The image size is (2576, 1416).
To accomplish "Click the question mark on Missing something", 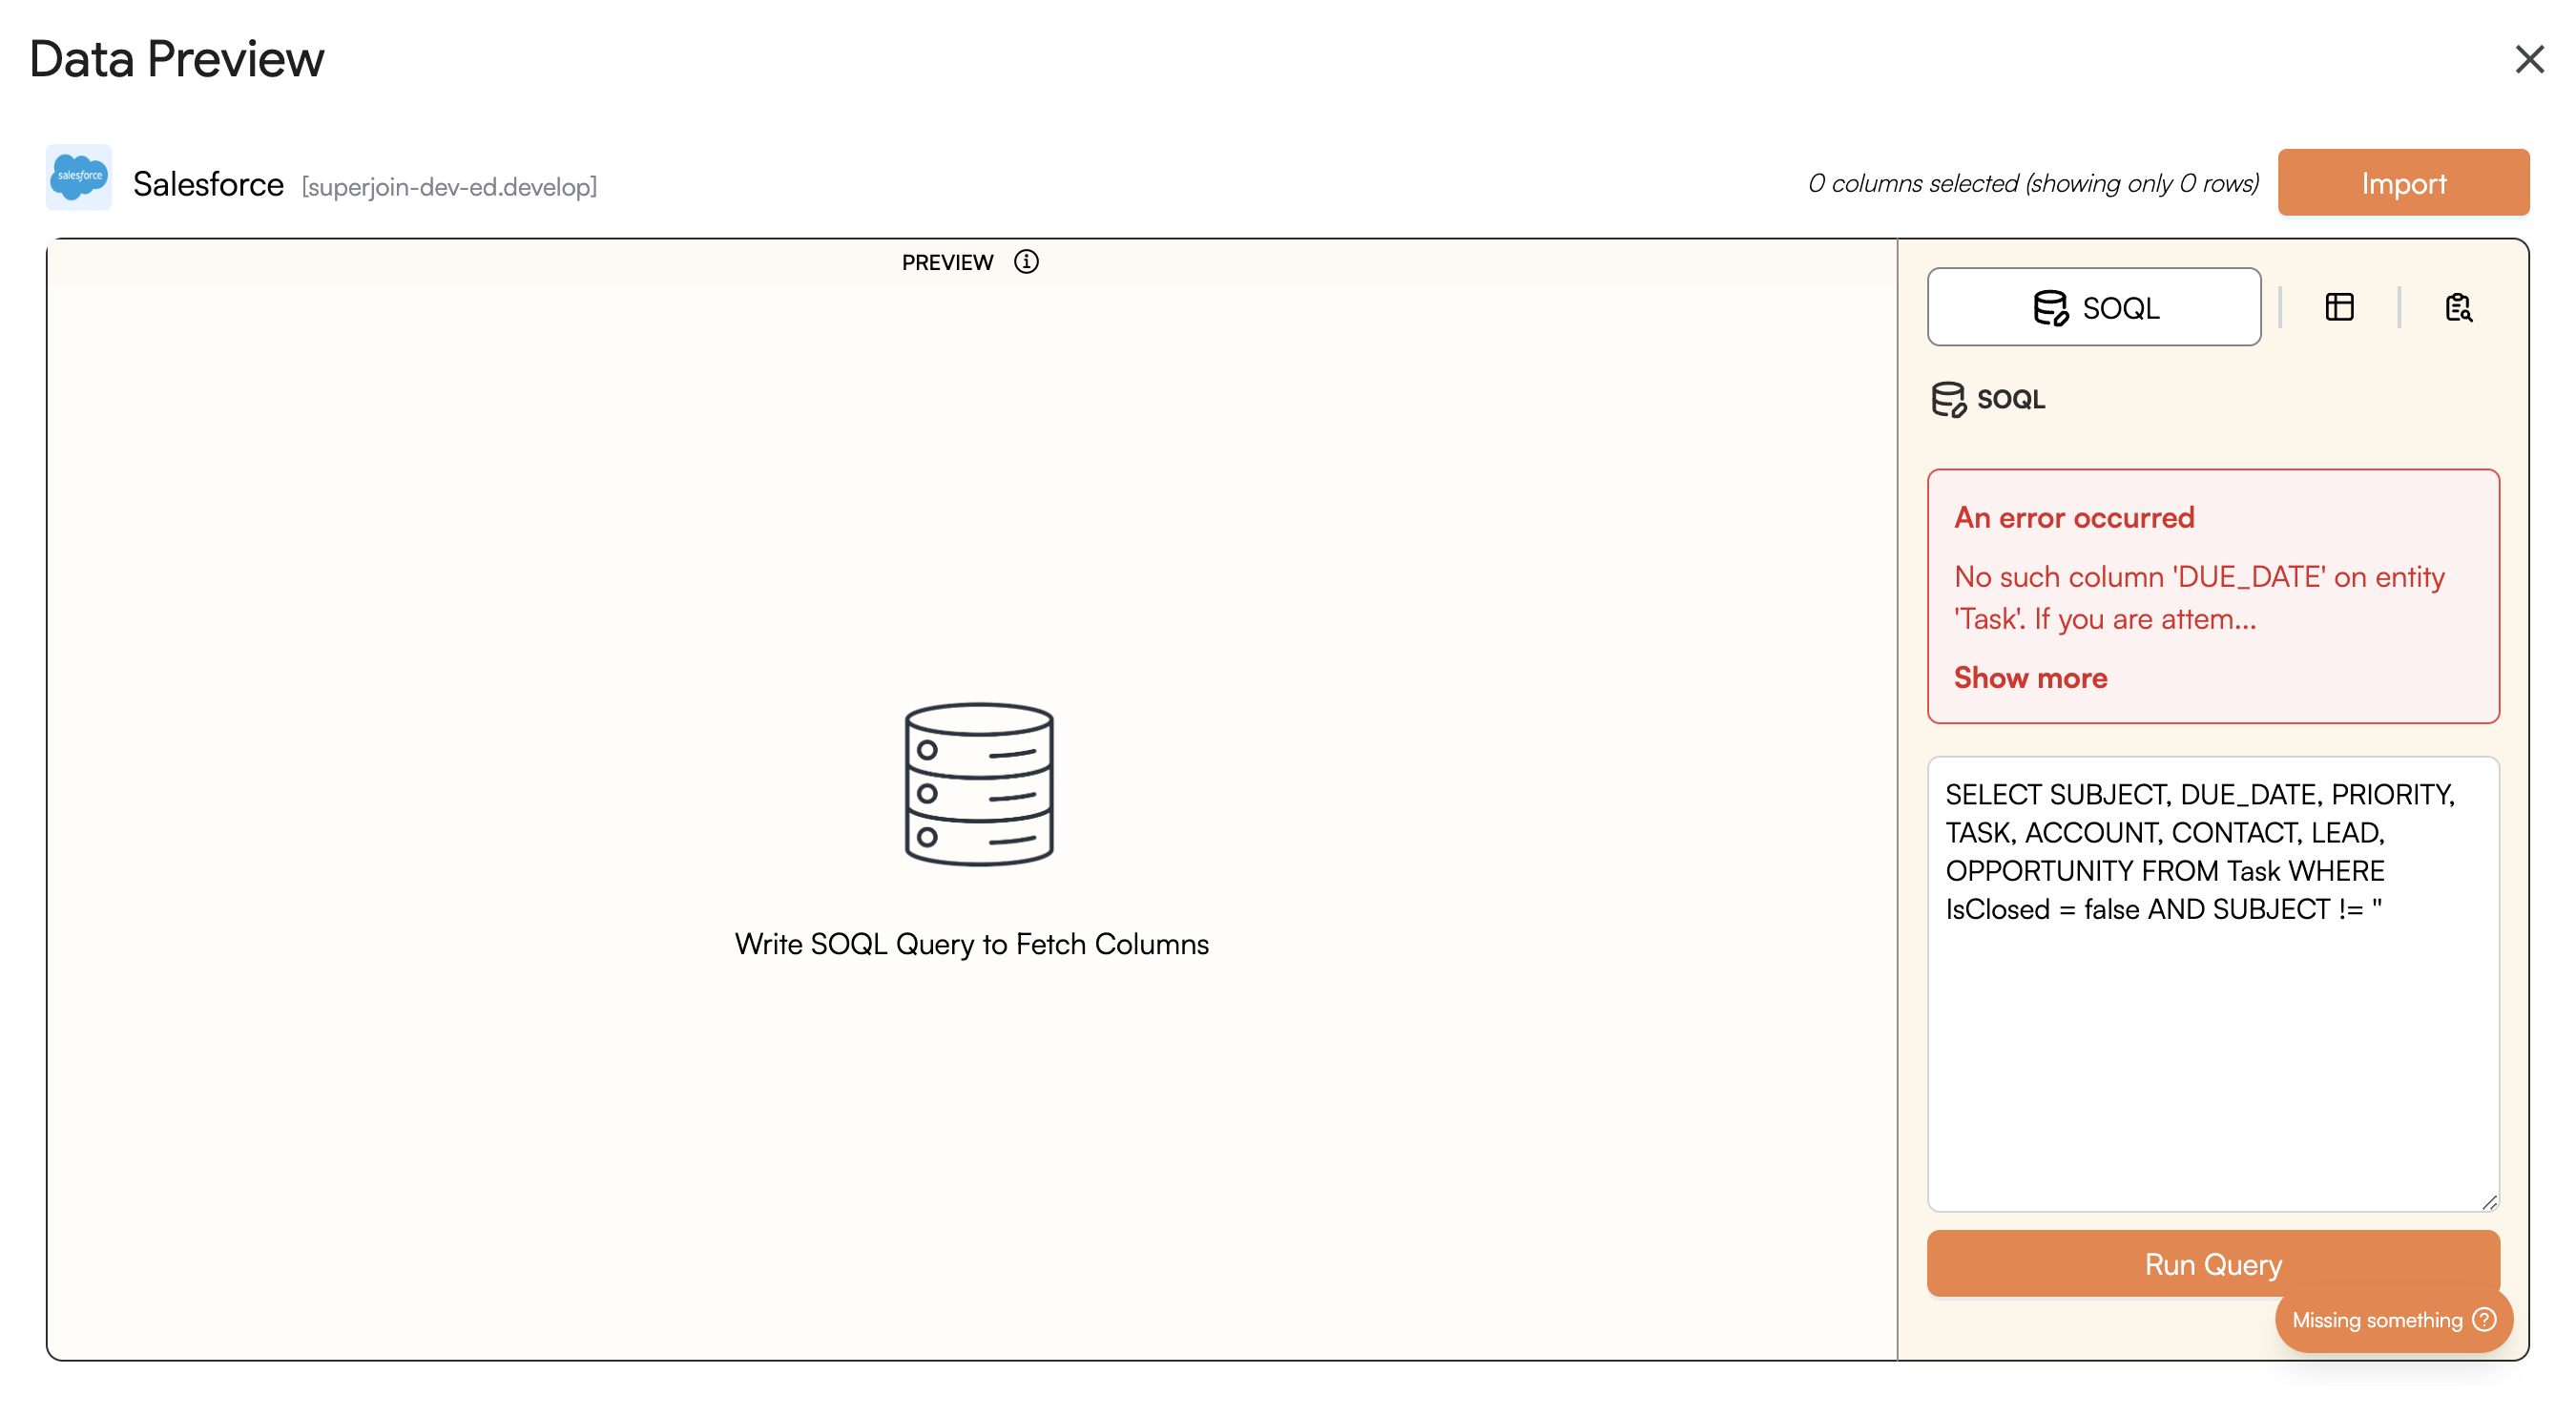I will pos(2484,1319).
